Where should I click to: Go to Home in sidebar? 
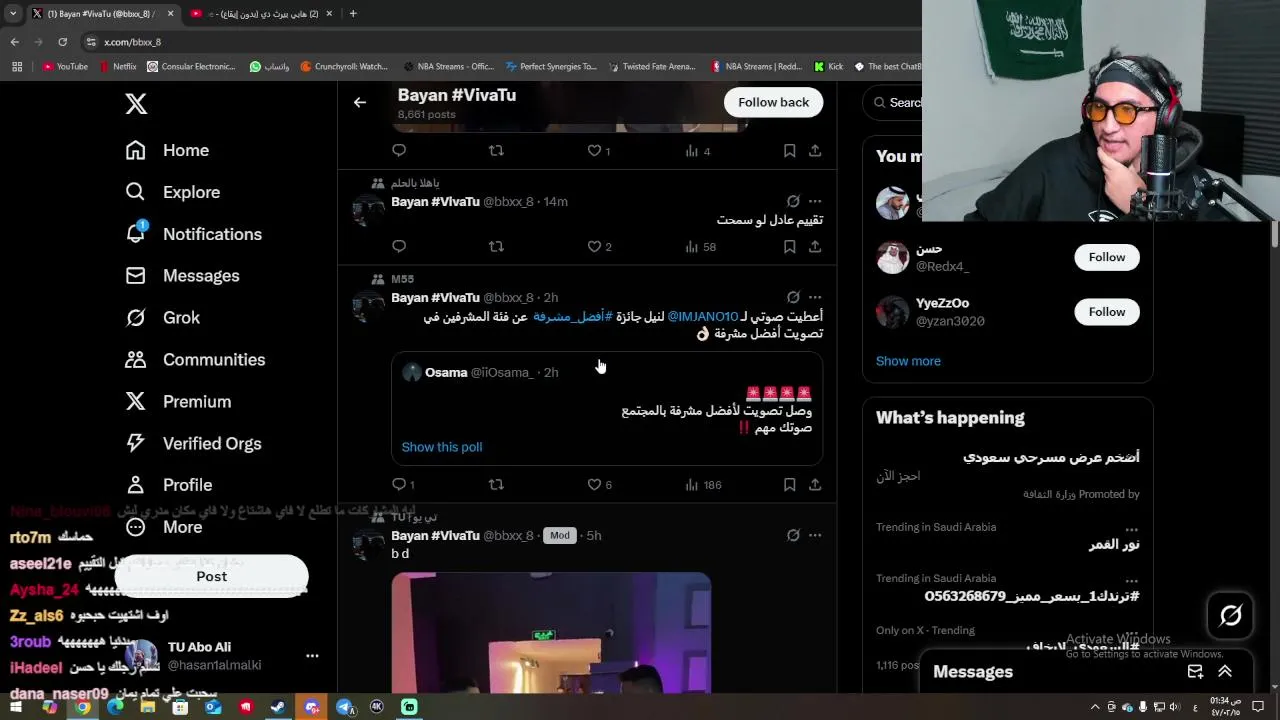pos(167,150)
